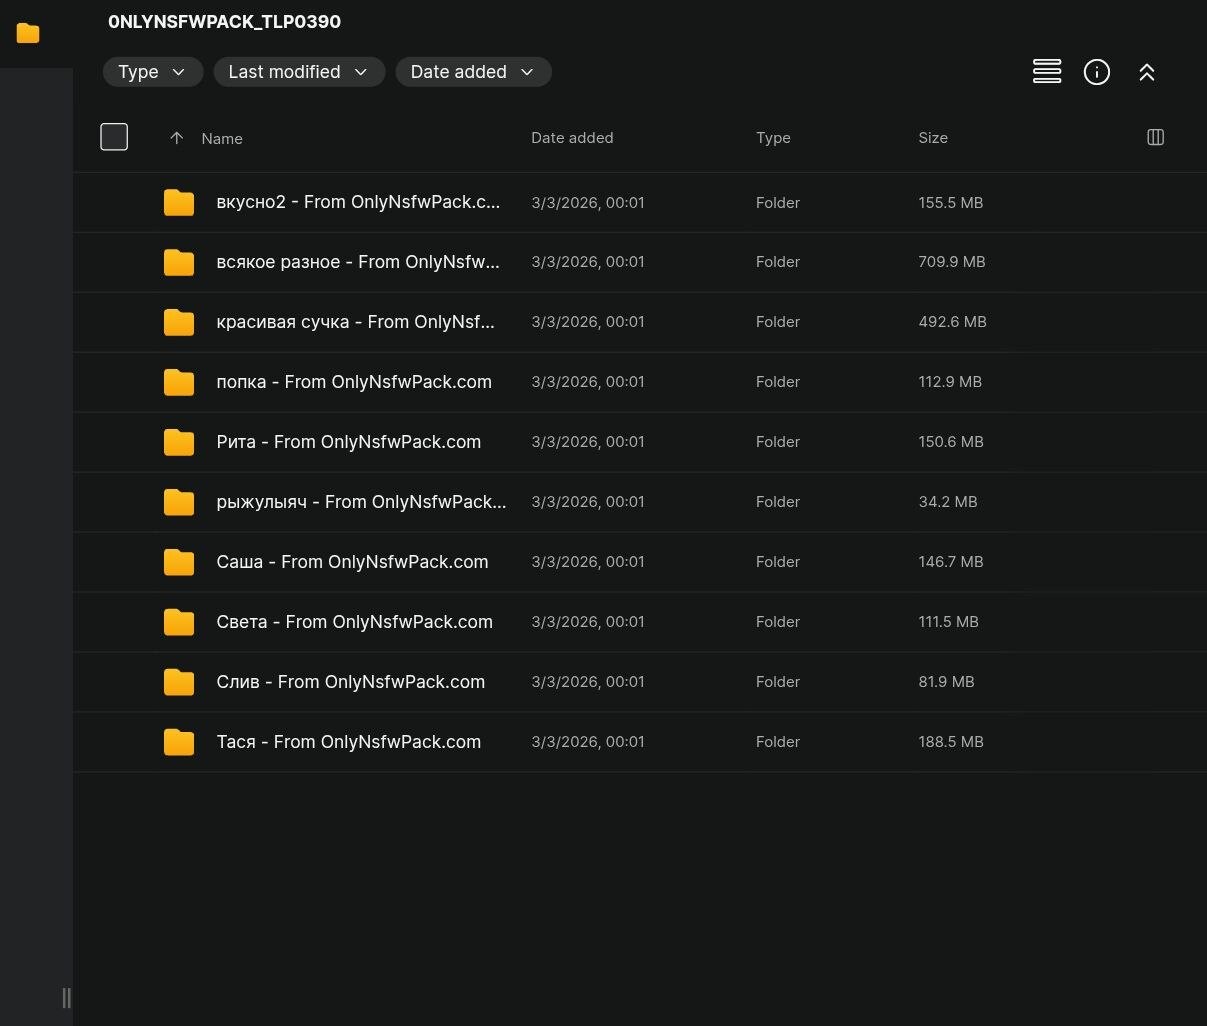1207x1026 pixels.
Task: Expand the Type filter dropdown
Action: click(152, 72)
